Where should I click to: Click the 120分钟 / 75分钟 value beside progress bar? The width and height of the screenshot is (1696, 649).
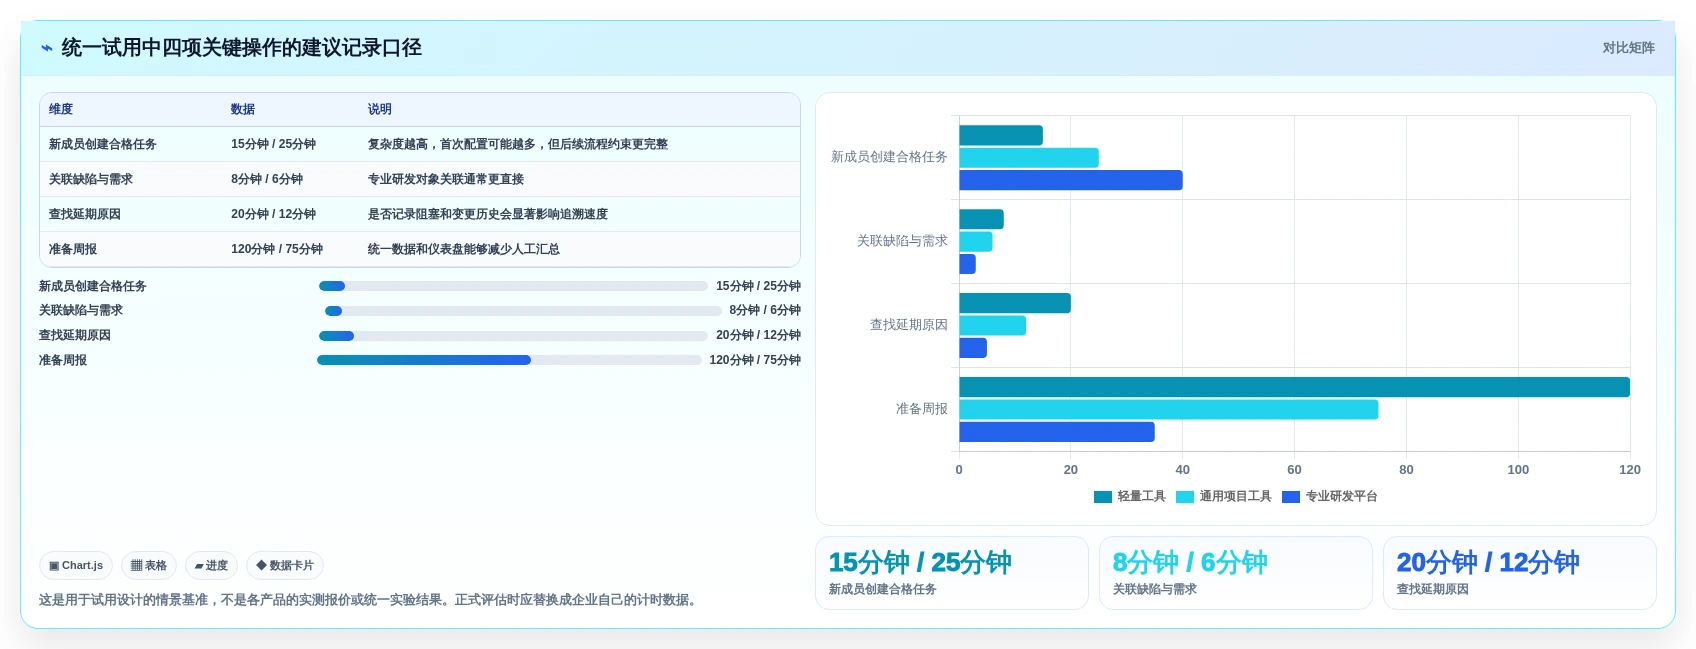(755, 360)
